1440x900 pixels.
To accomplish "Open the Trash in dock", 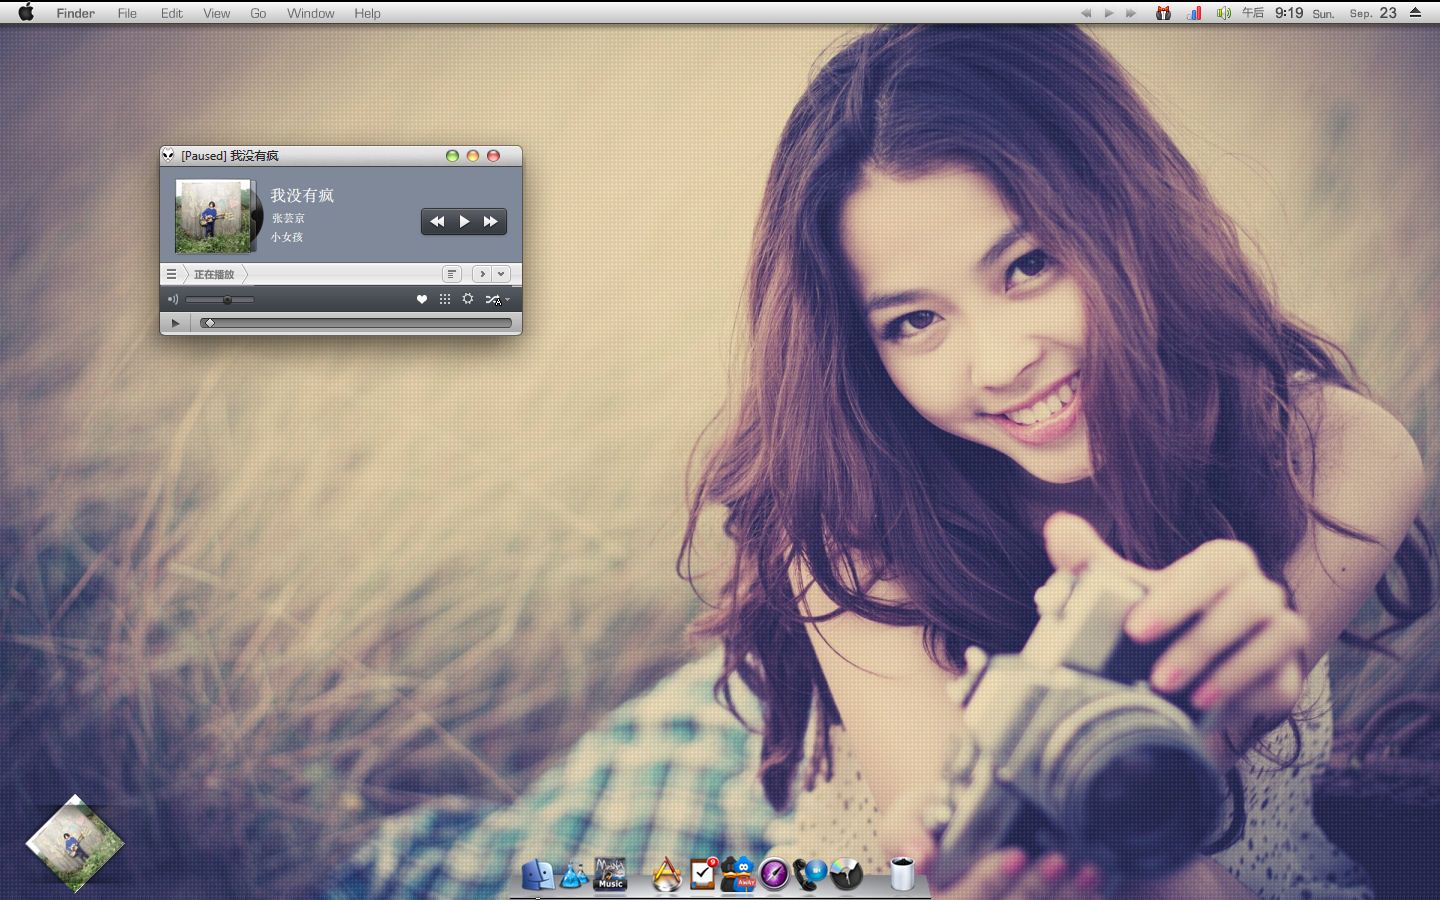I will (902, 874).
